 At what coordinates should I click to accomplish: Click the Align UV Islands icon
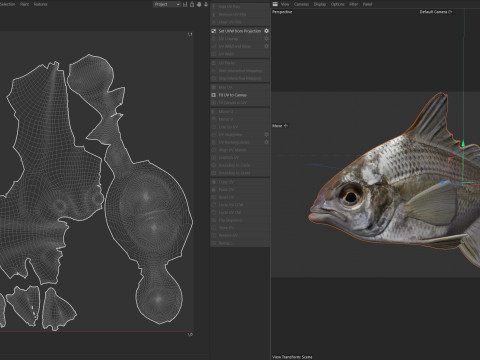click(x=214, y=150)
